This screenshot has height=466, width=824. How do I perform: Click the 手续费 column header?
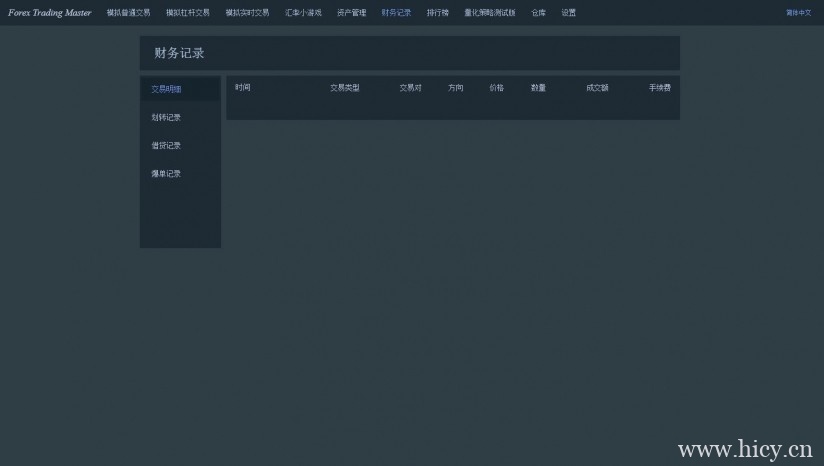(x=660, y=88)
